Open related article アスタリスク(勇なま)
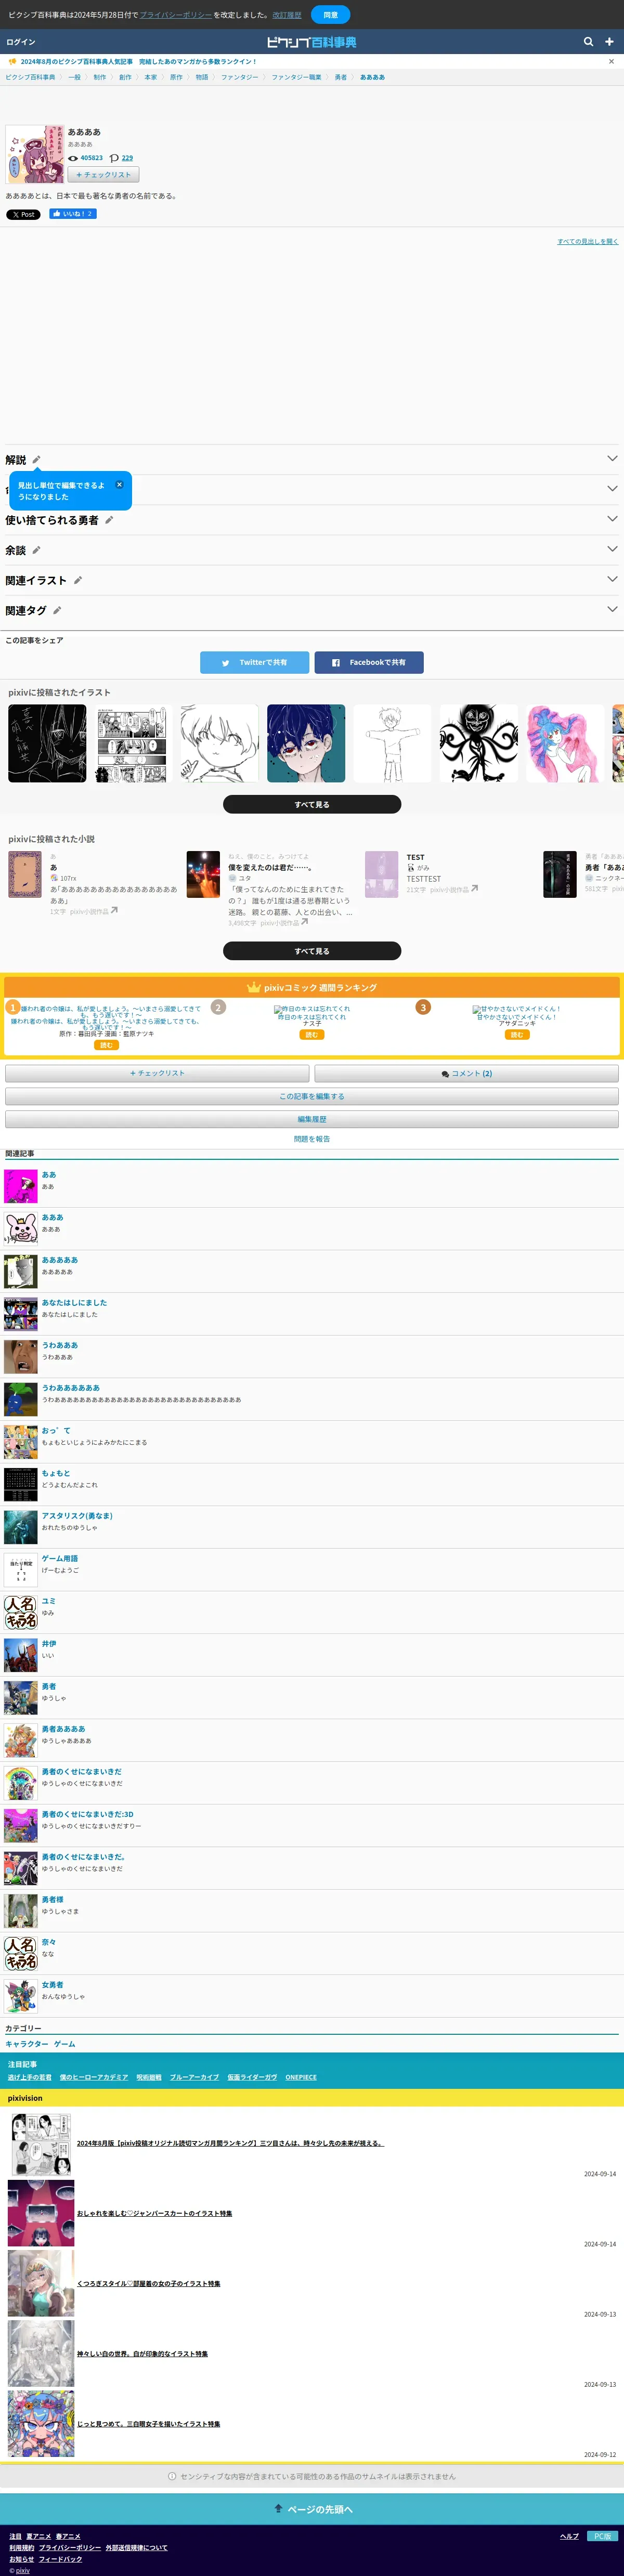Viewport: 624px width, 2576px height. click(77, 1516)
